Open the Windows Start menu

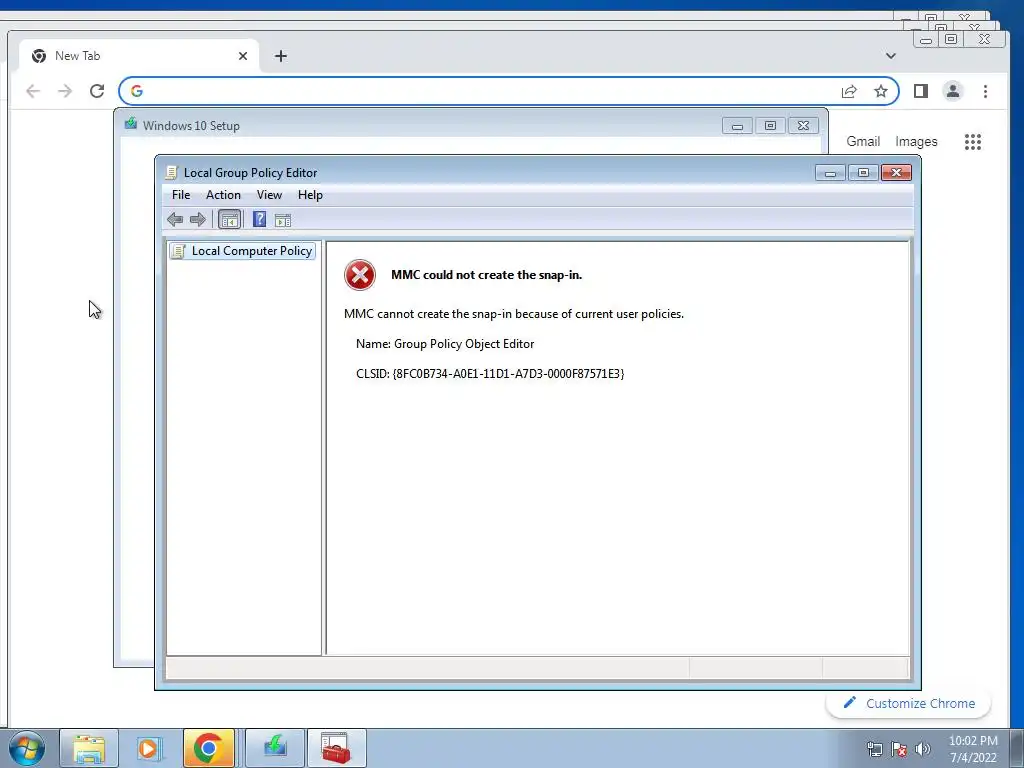tap(27, 748)
